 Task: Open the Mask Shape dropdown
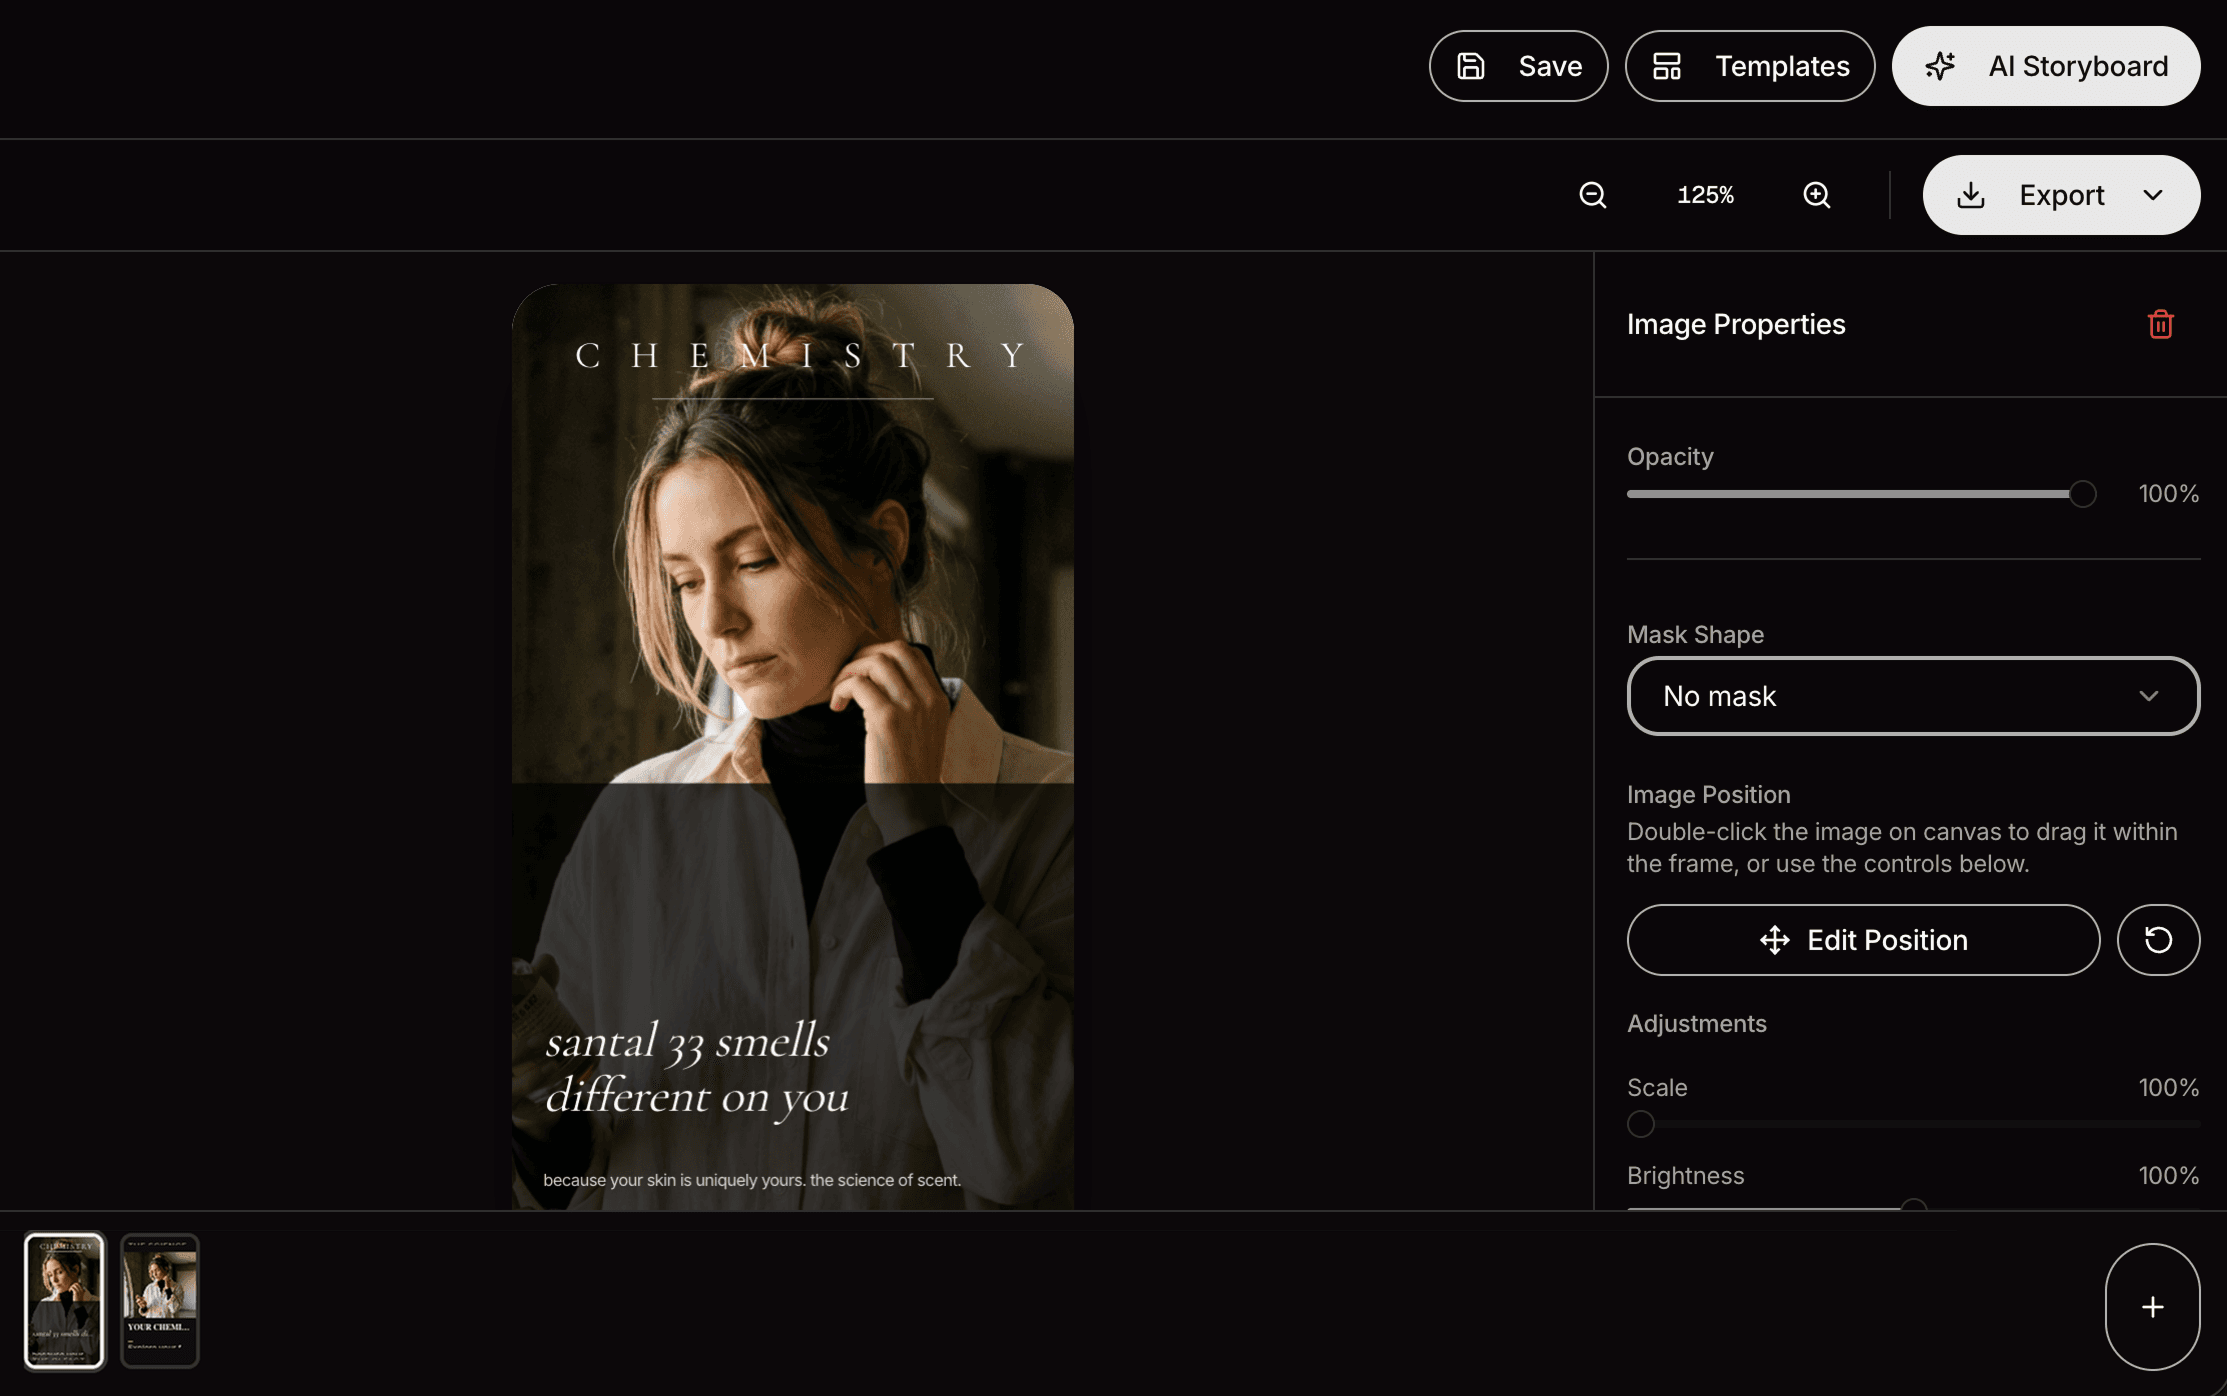click(x=1913, y=696)
